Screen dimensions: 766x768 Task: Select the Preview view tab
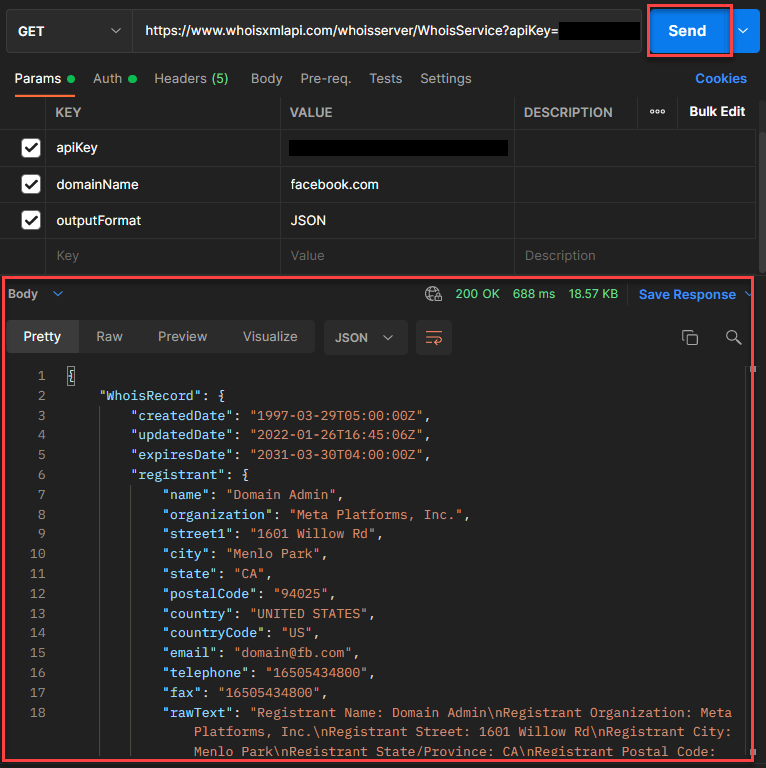[x=182, y=336]
